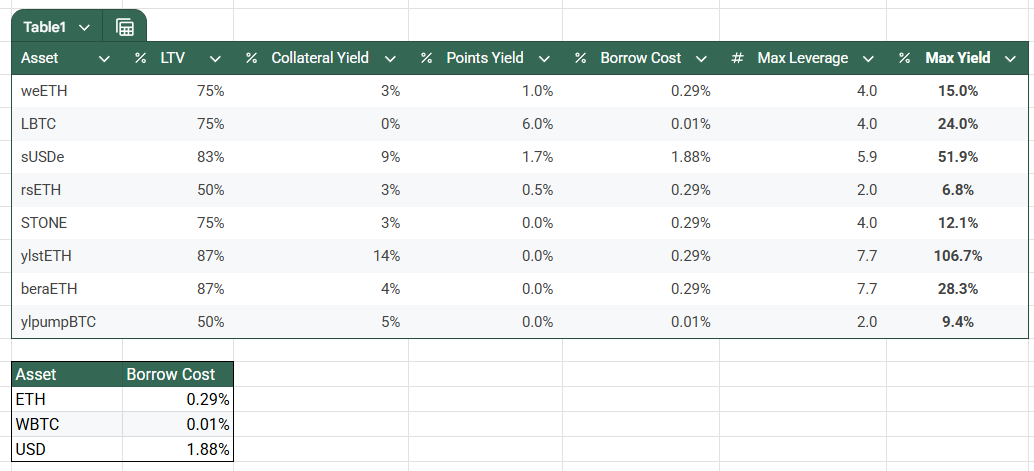This screenshot has height=471, width=1034.
Task: Select the WBTC row in borrow cost table
Action: [x=122, y=424]
